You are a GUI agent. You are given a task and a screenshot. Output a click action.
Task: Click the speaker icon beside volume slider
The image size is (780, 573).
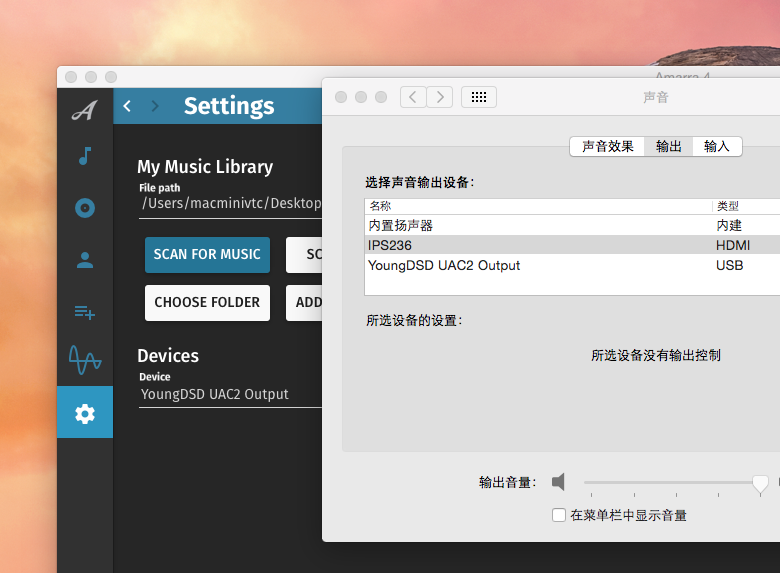[x=558, y=482]
